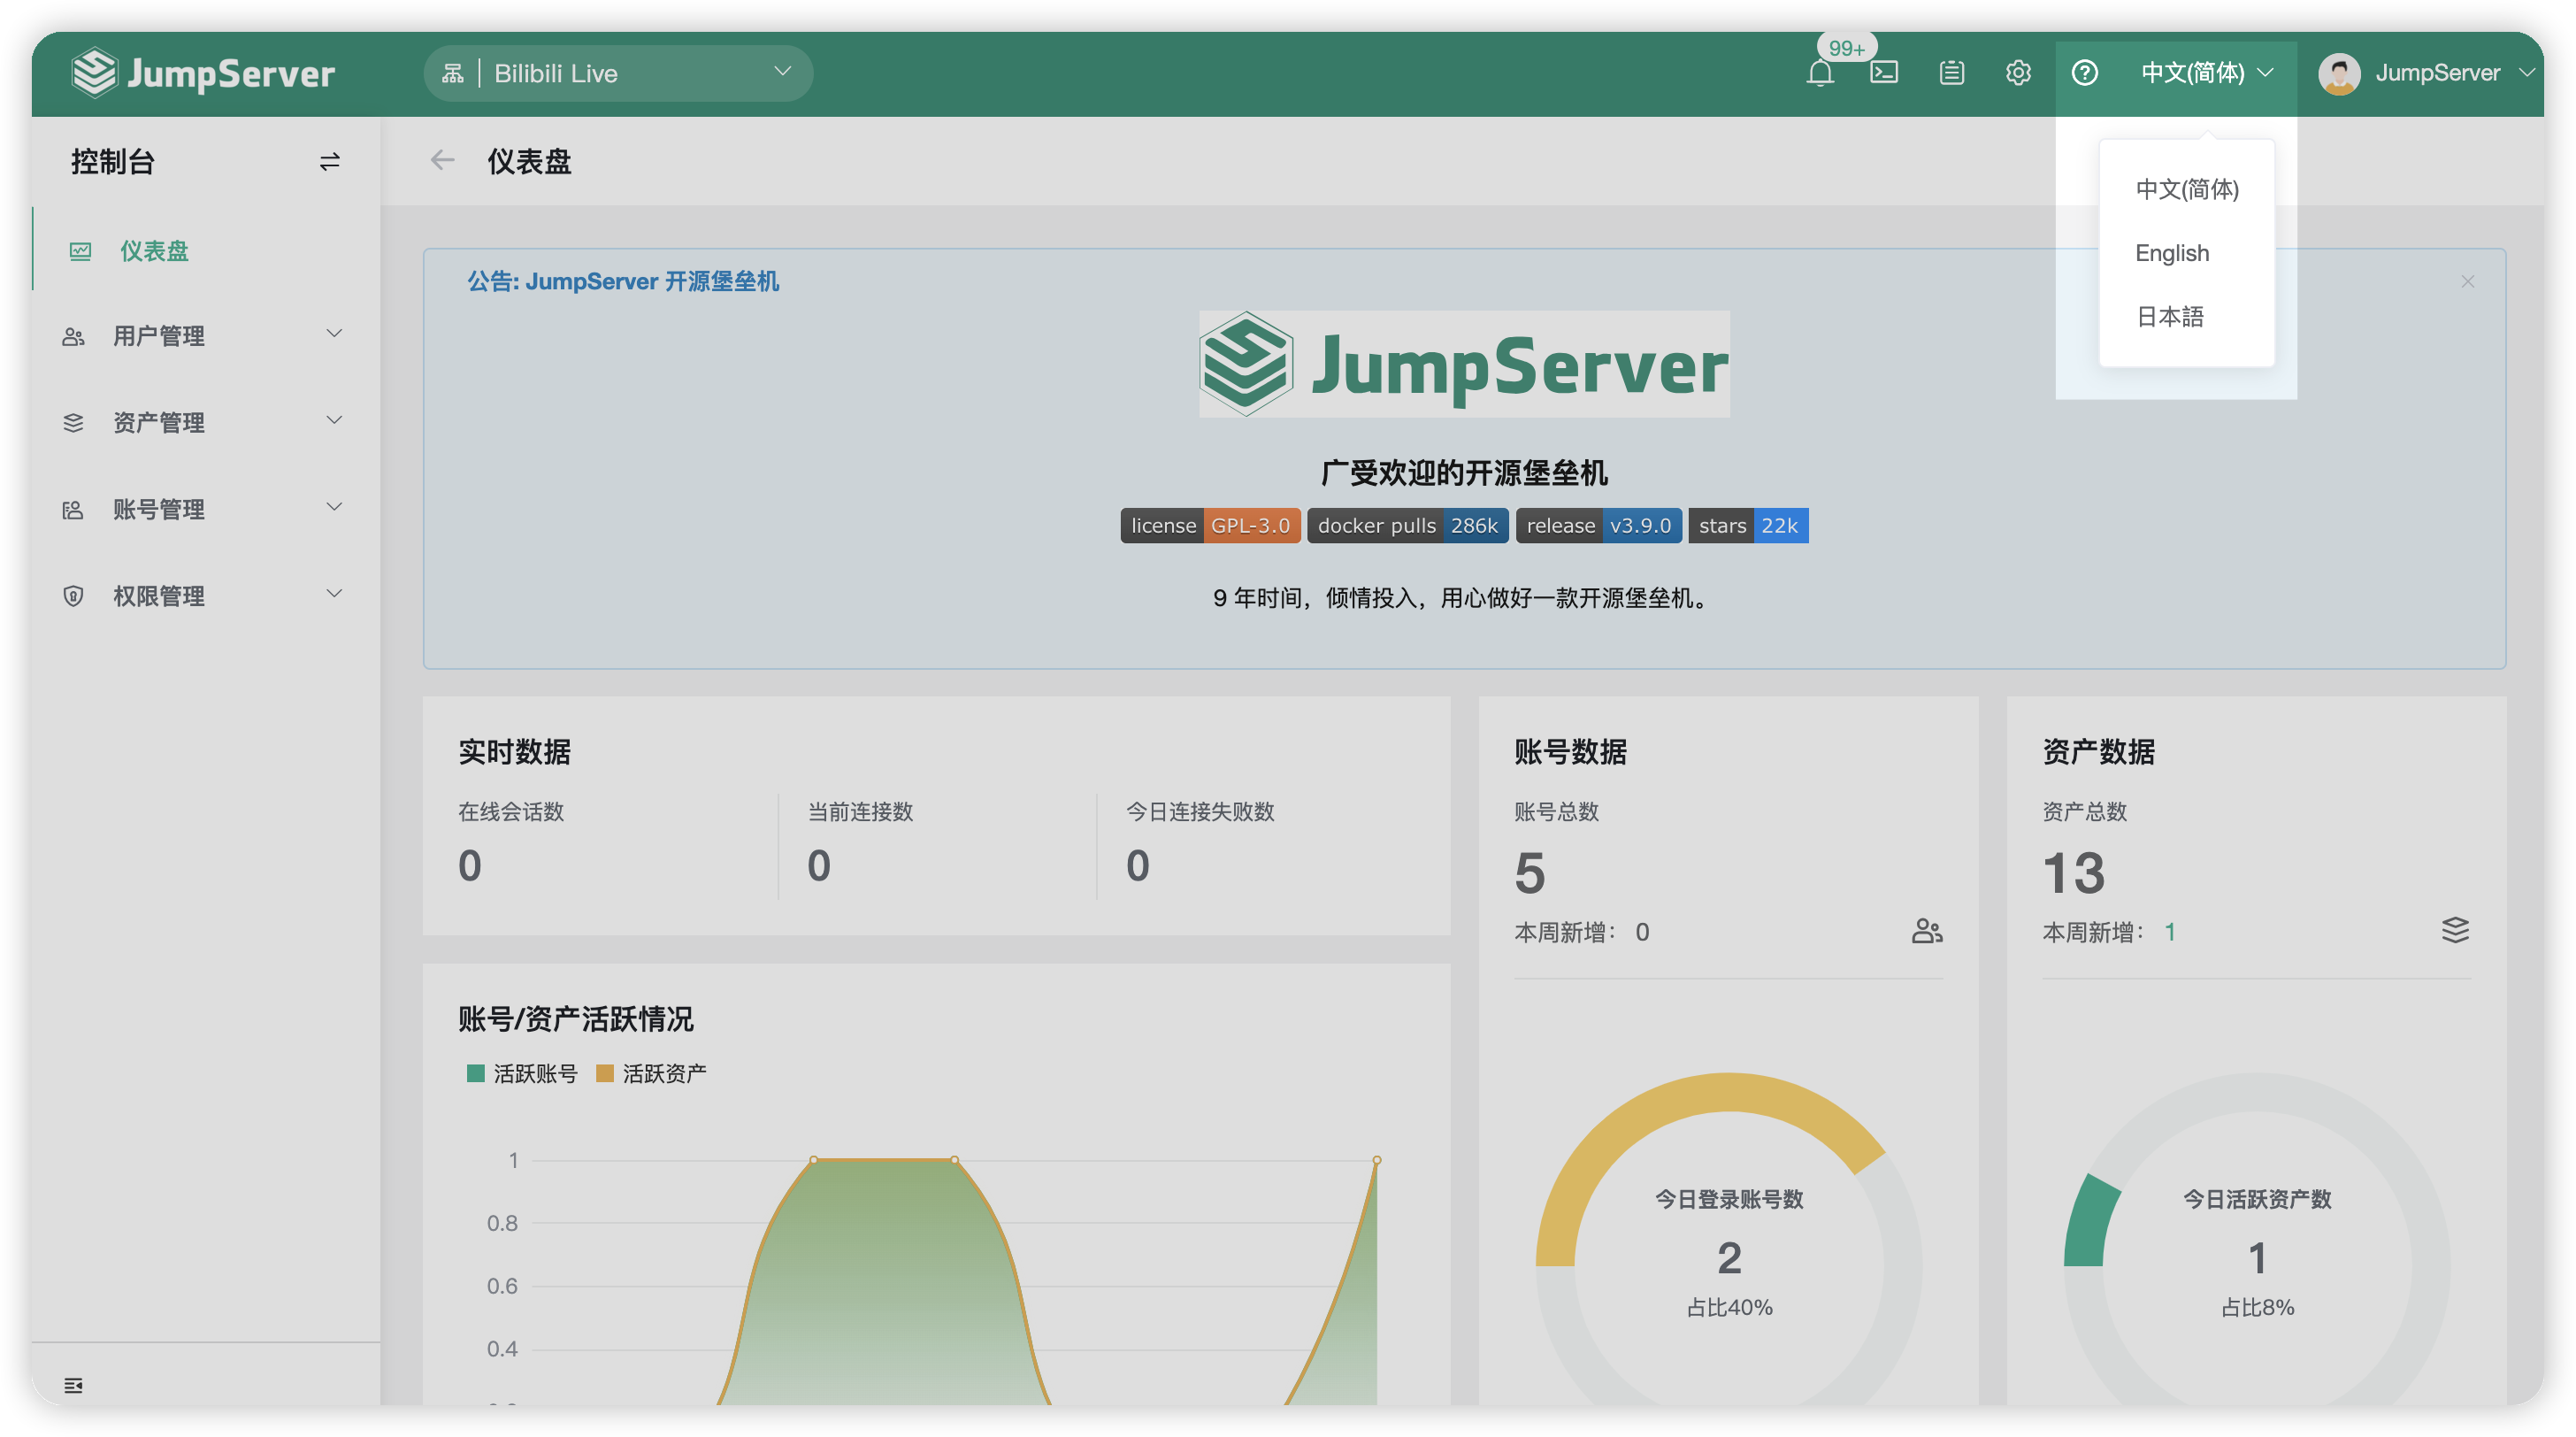Image resolution: width=2576 pixels, height=1437 pixels.
Task: Open 资产管理 sidebar menu
Action: (x=206, y=422)
